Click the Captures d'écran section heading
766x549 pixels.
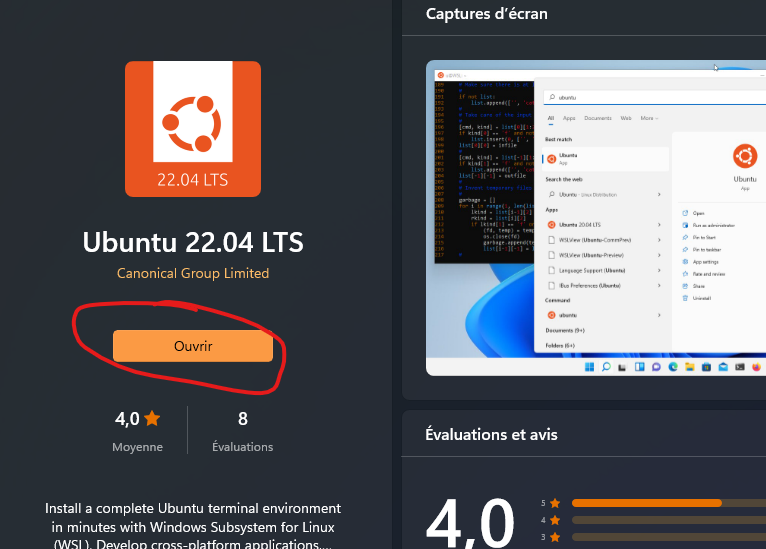tap(486, 14)
